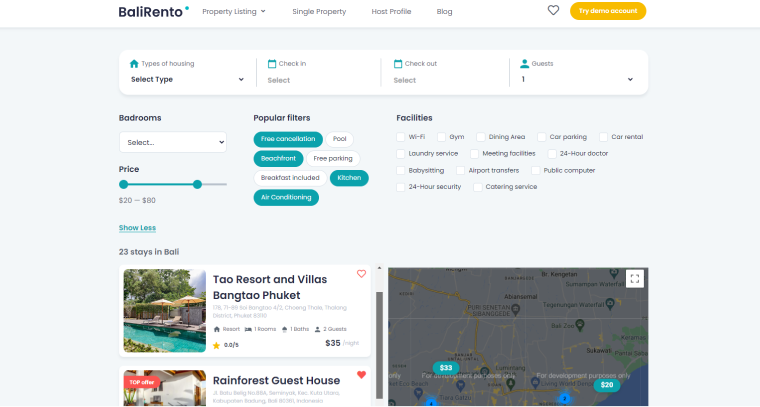
Task: Click the Check in calendar icon
Action: [x=272, y=63]
